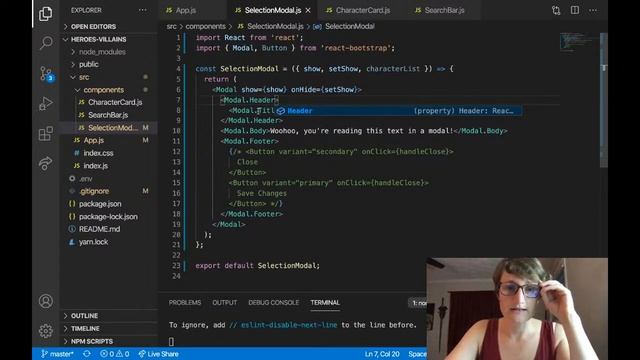Viewport: 640px width, 360px height.
Task: Open the Extensions view
Action: tap(46, 133)
